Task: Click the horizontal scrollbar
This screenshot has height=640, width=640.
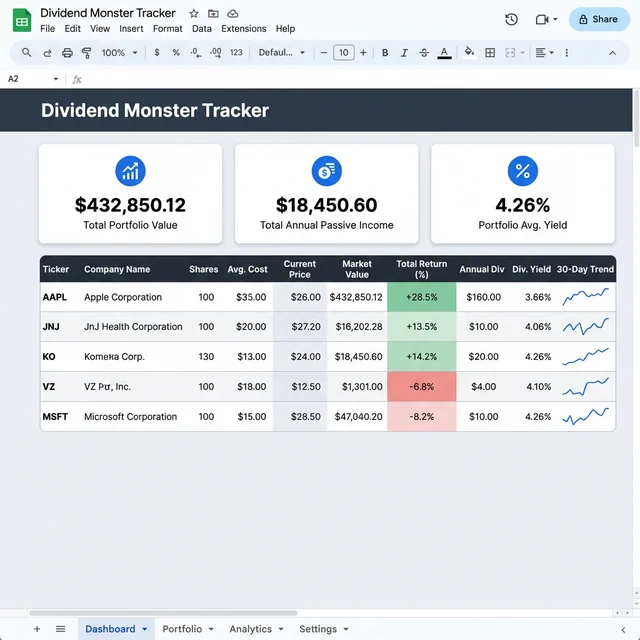Action: [163, 613]
